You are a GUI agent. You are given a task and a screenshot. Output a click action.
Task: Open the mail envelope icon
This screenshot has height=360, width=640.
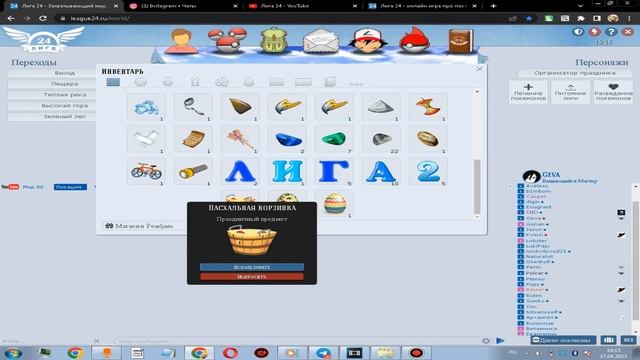pos(321,41)
